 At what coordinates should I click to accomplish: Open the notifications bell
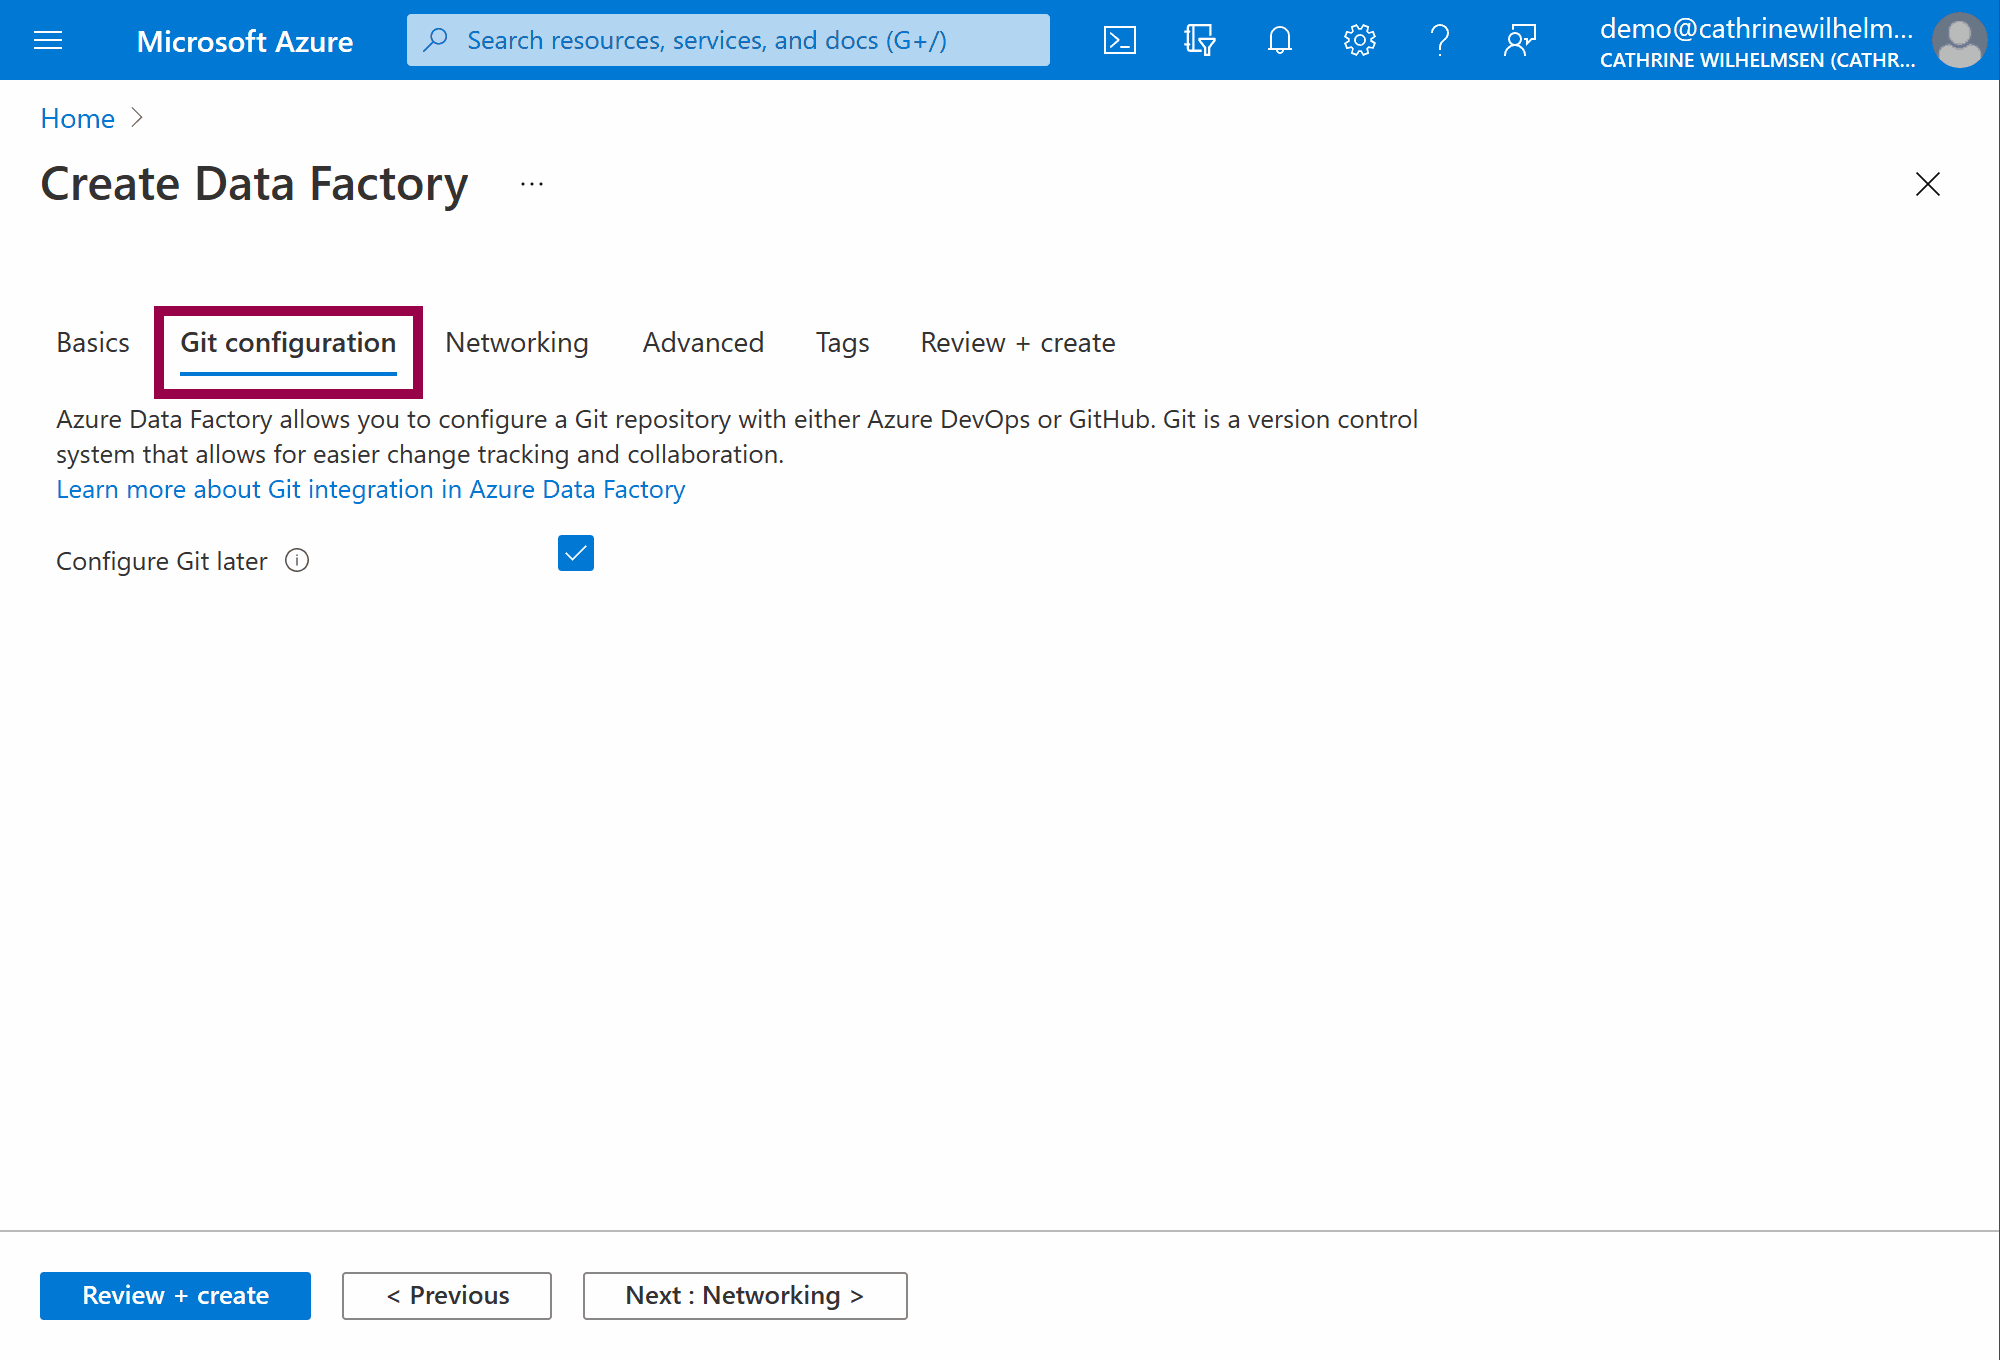1279,40
